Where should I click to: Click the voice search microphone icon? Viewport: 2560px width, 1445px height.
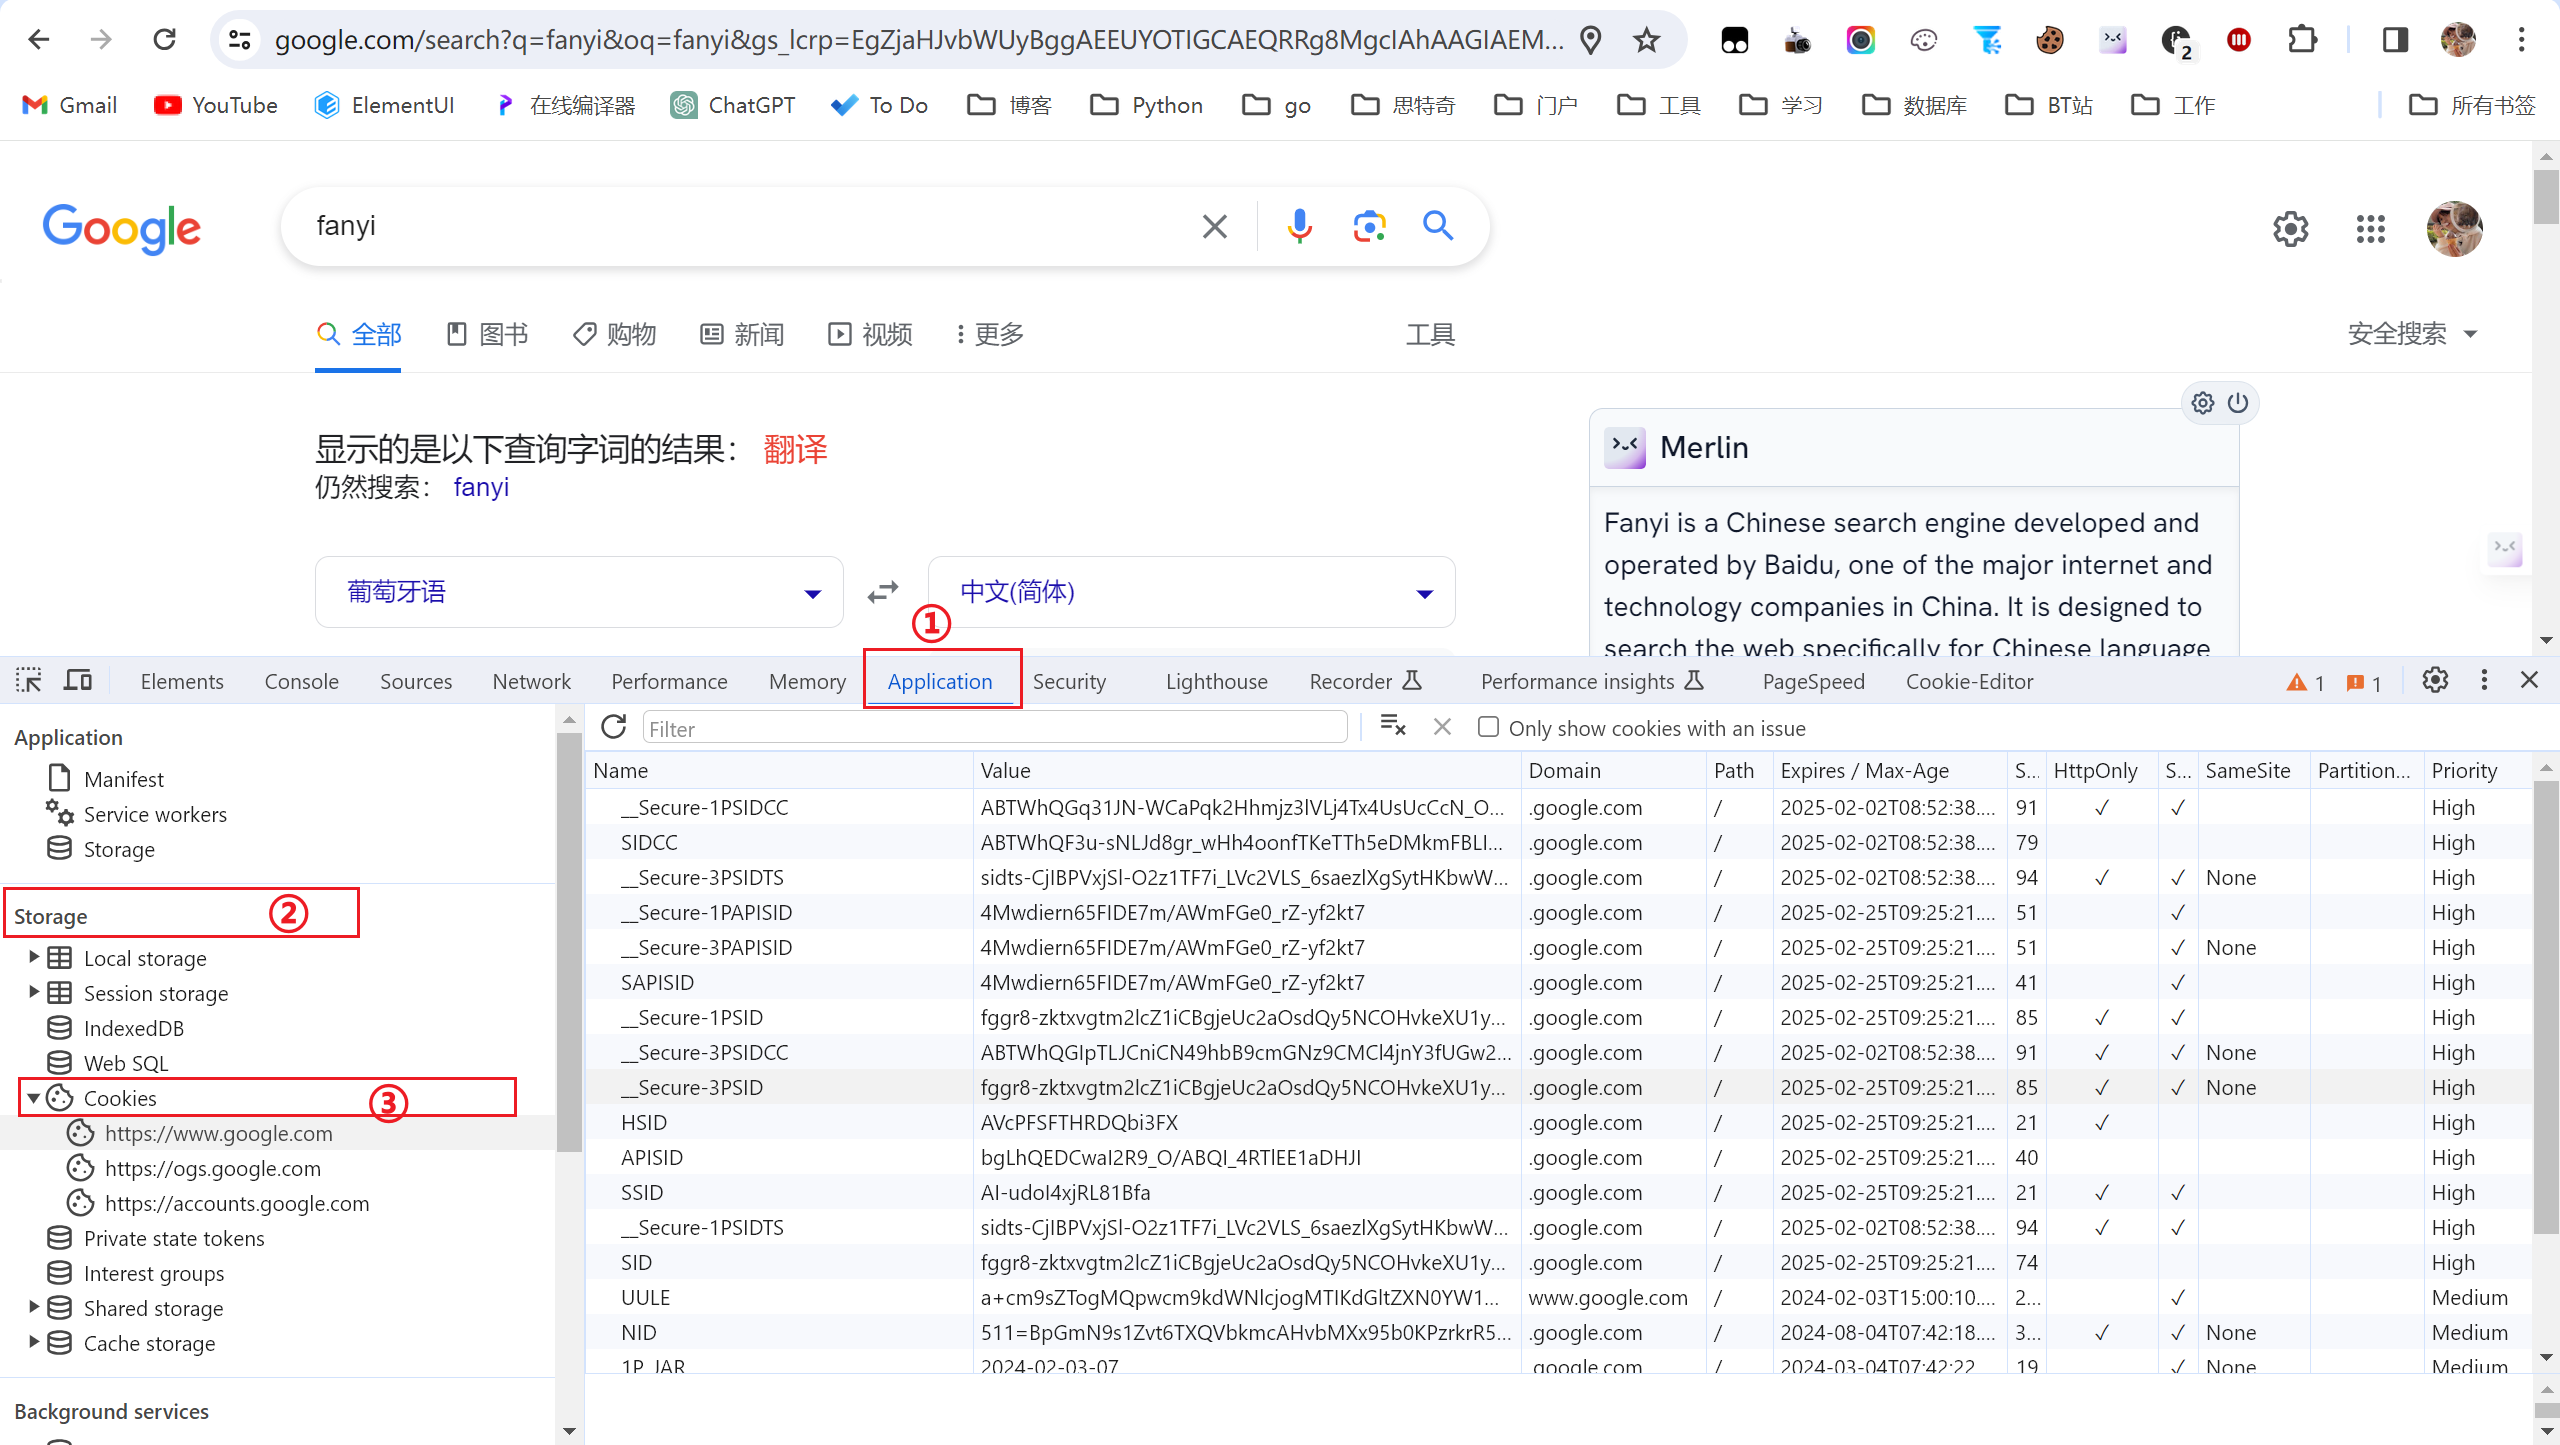(1299, 226)
